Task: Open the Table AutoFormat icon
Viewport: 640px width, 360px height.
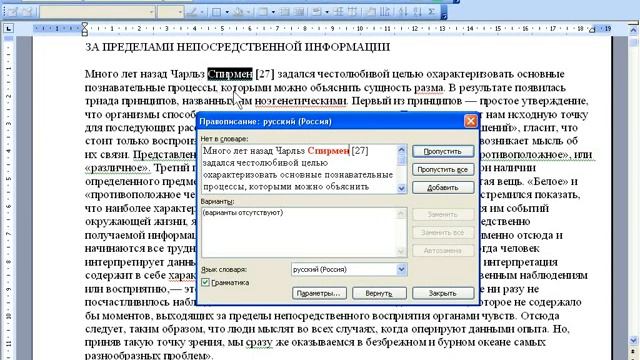Action: [x=371, y=12]
